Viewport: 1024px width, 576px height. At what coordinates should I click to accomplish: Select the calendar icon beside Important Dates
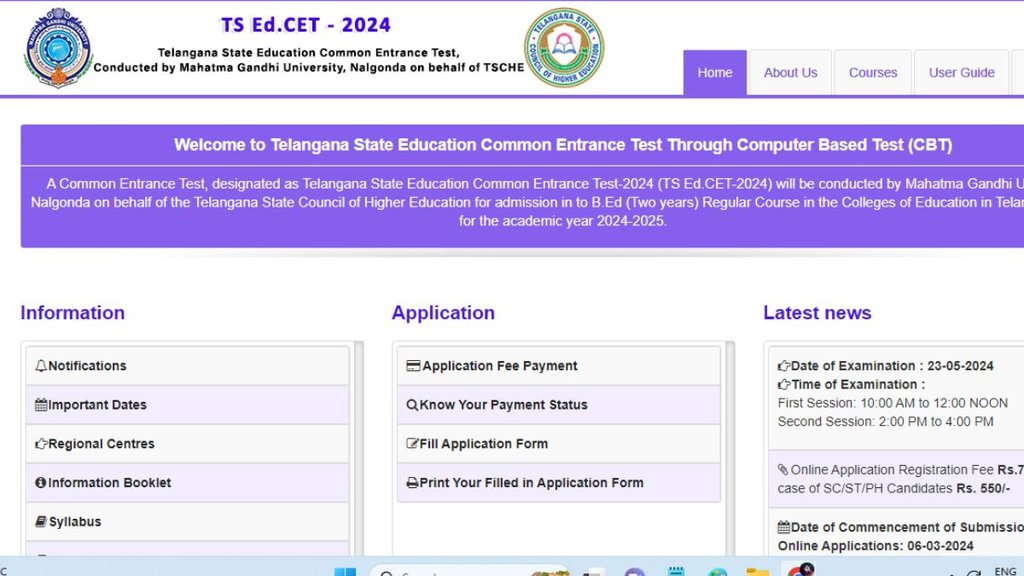[40, 405]
